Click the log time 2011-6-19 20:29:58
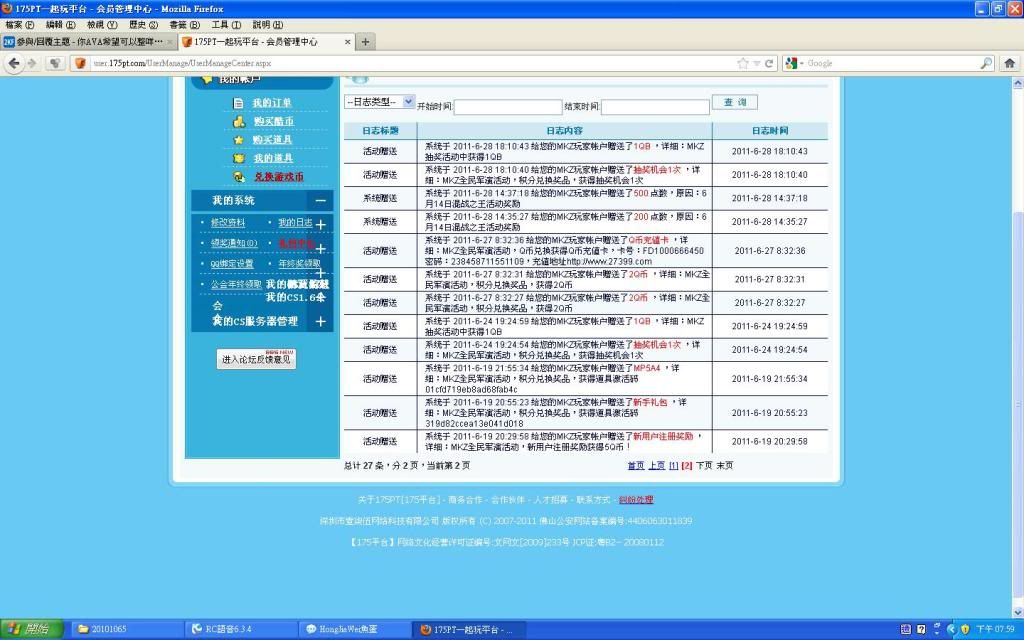Screen dimensions: 1024x640 (769, 441)
